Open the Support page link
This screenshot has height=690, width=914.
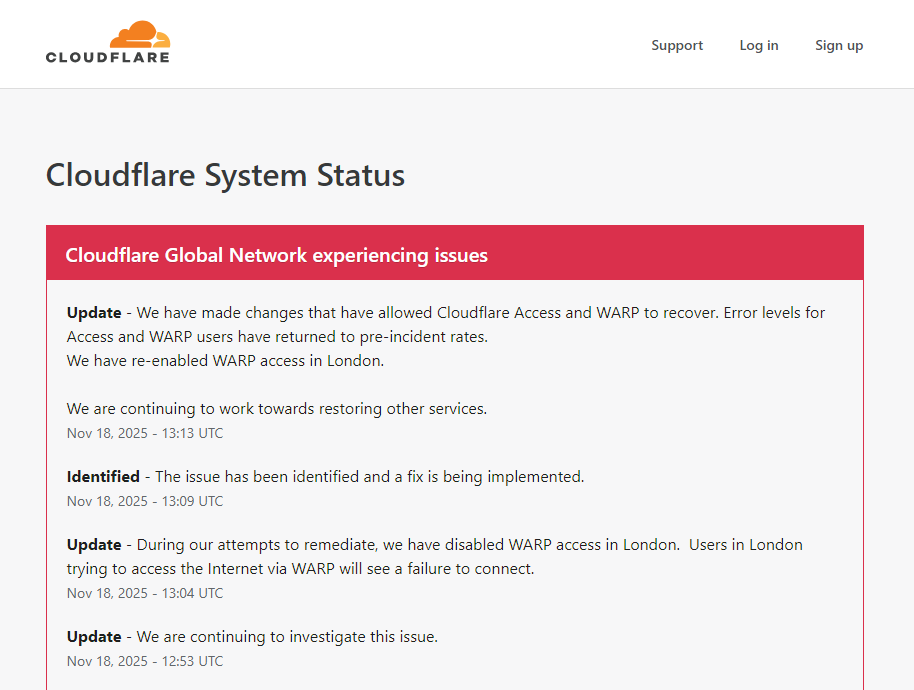pos(677,45)
